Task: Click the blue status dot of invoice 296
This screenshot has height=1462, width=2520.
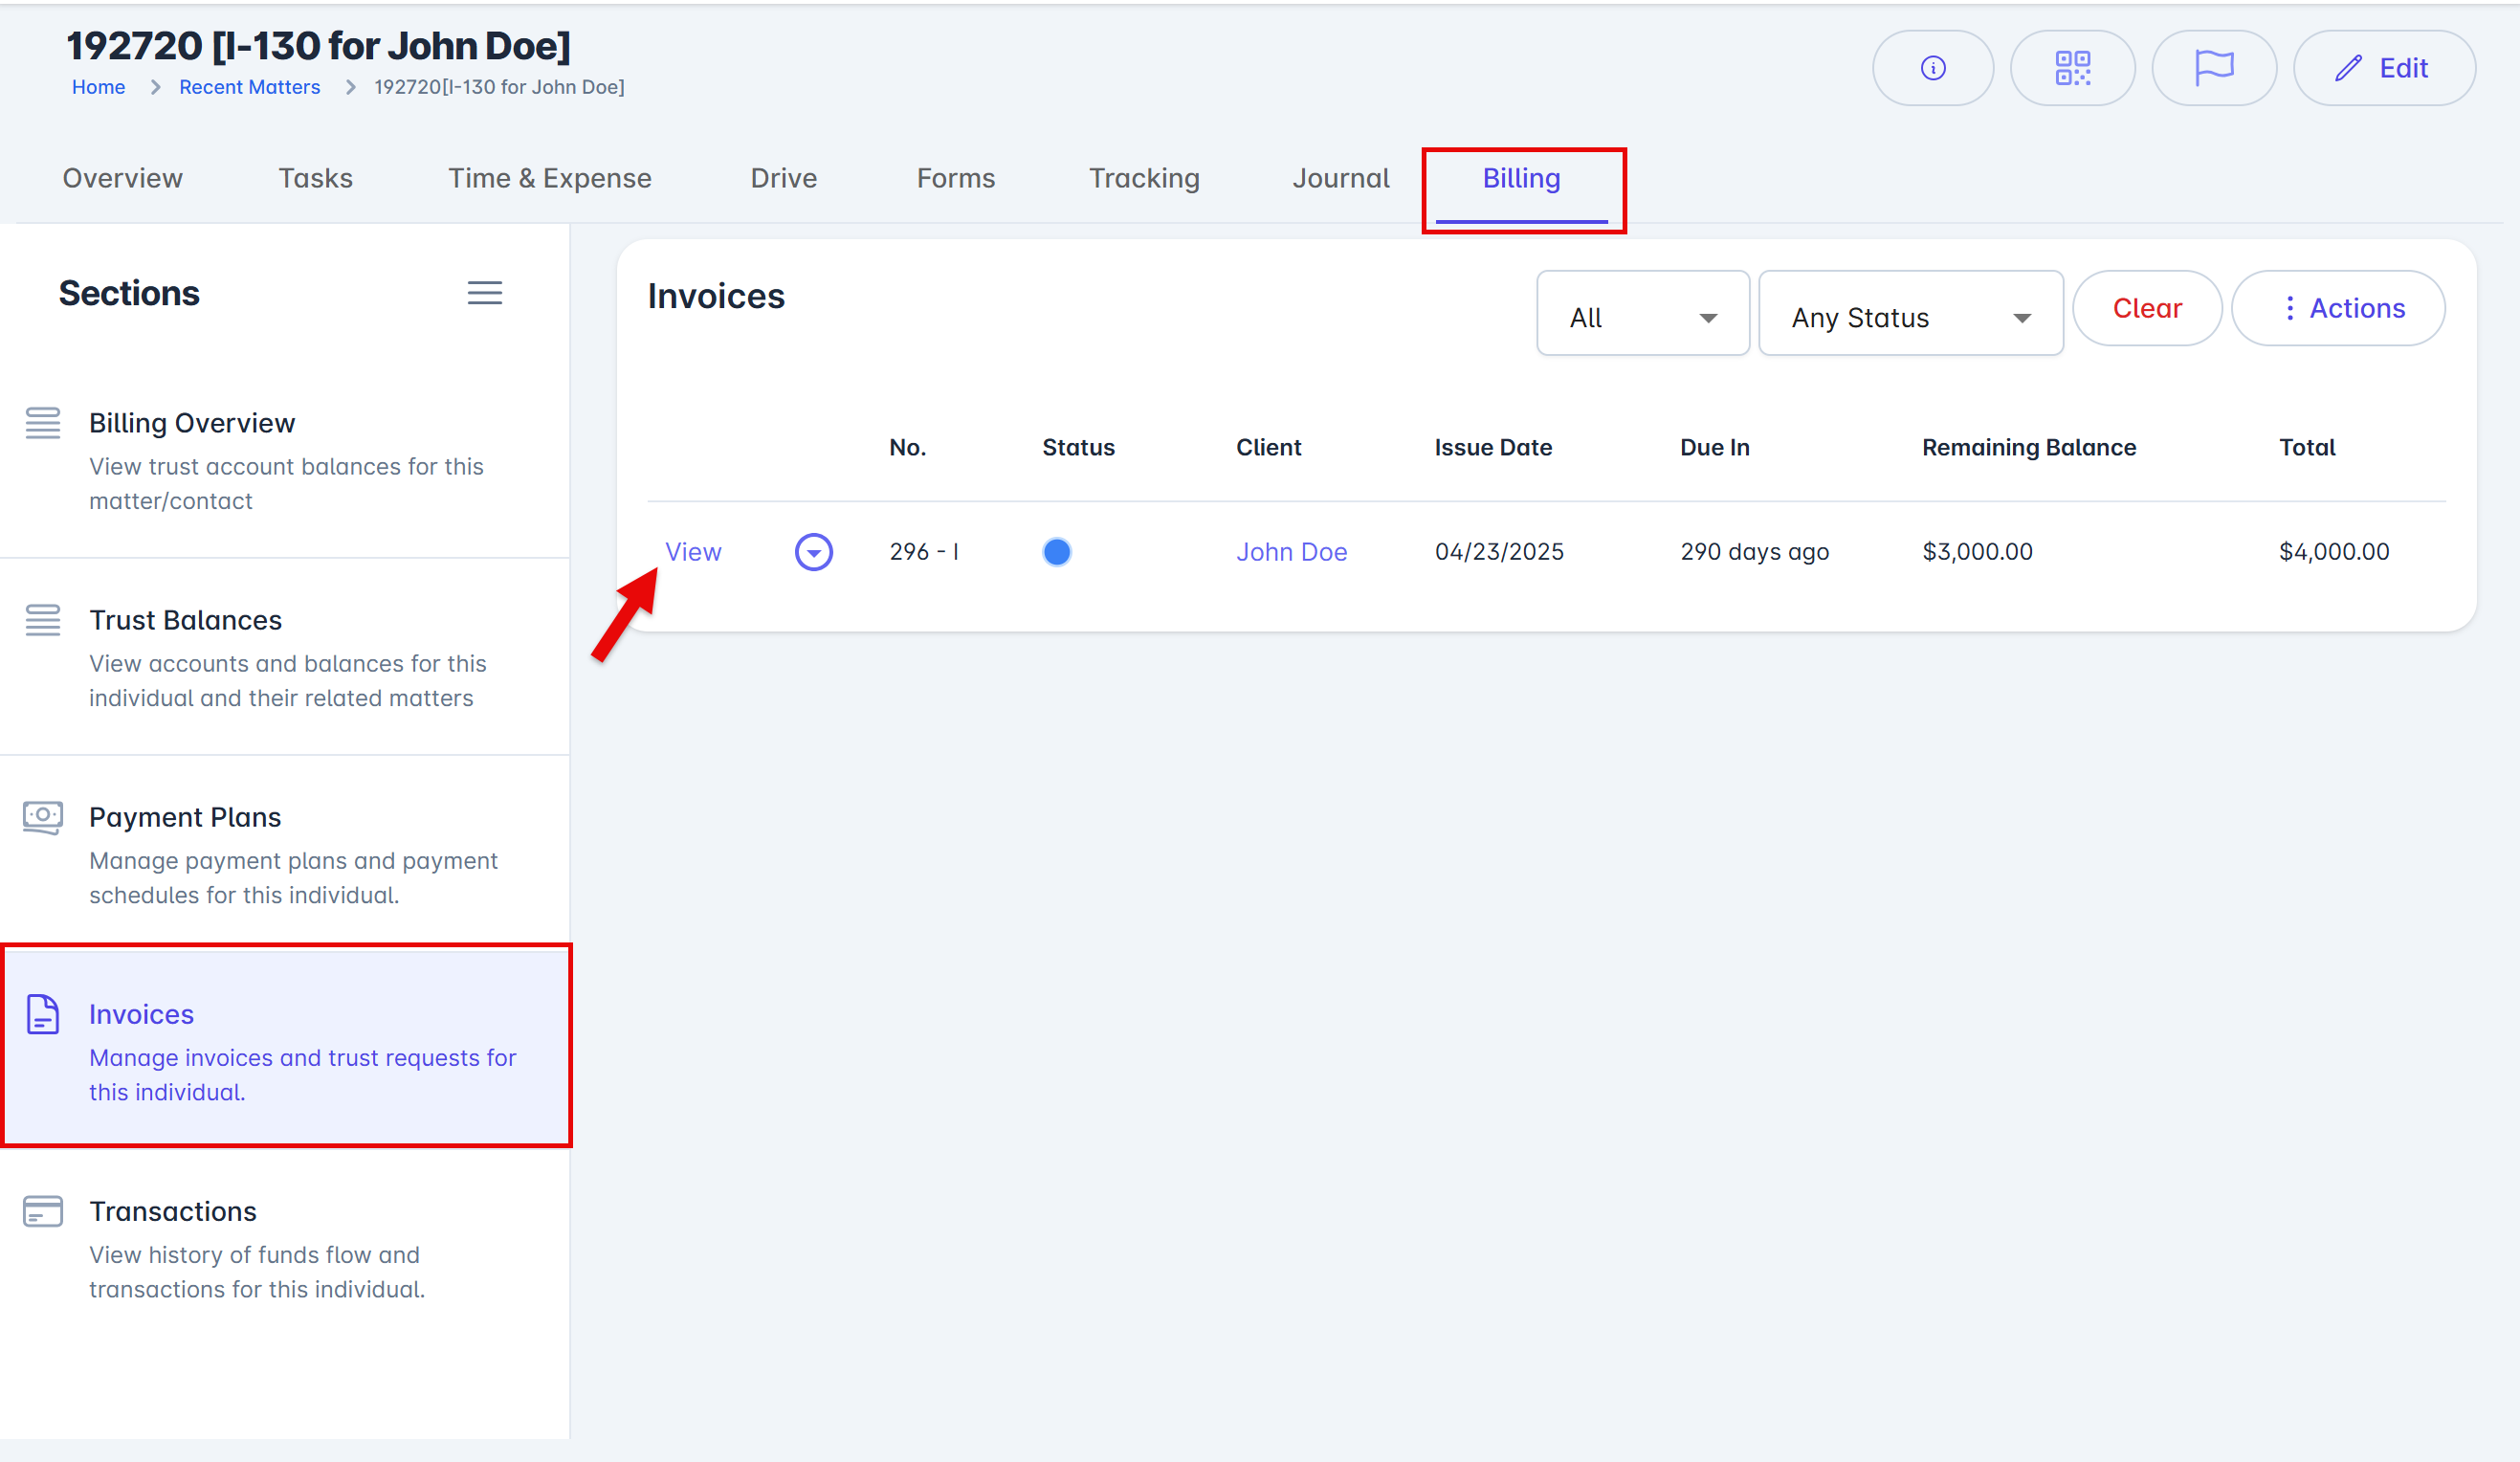Action: point(1056,552)
